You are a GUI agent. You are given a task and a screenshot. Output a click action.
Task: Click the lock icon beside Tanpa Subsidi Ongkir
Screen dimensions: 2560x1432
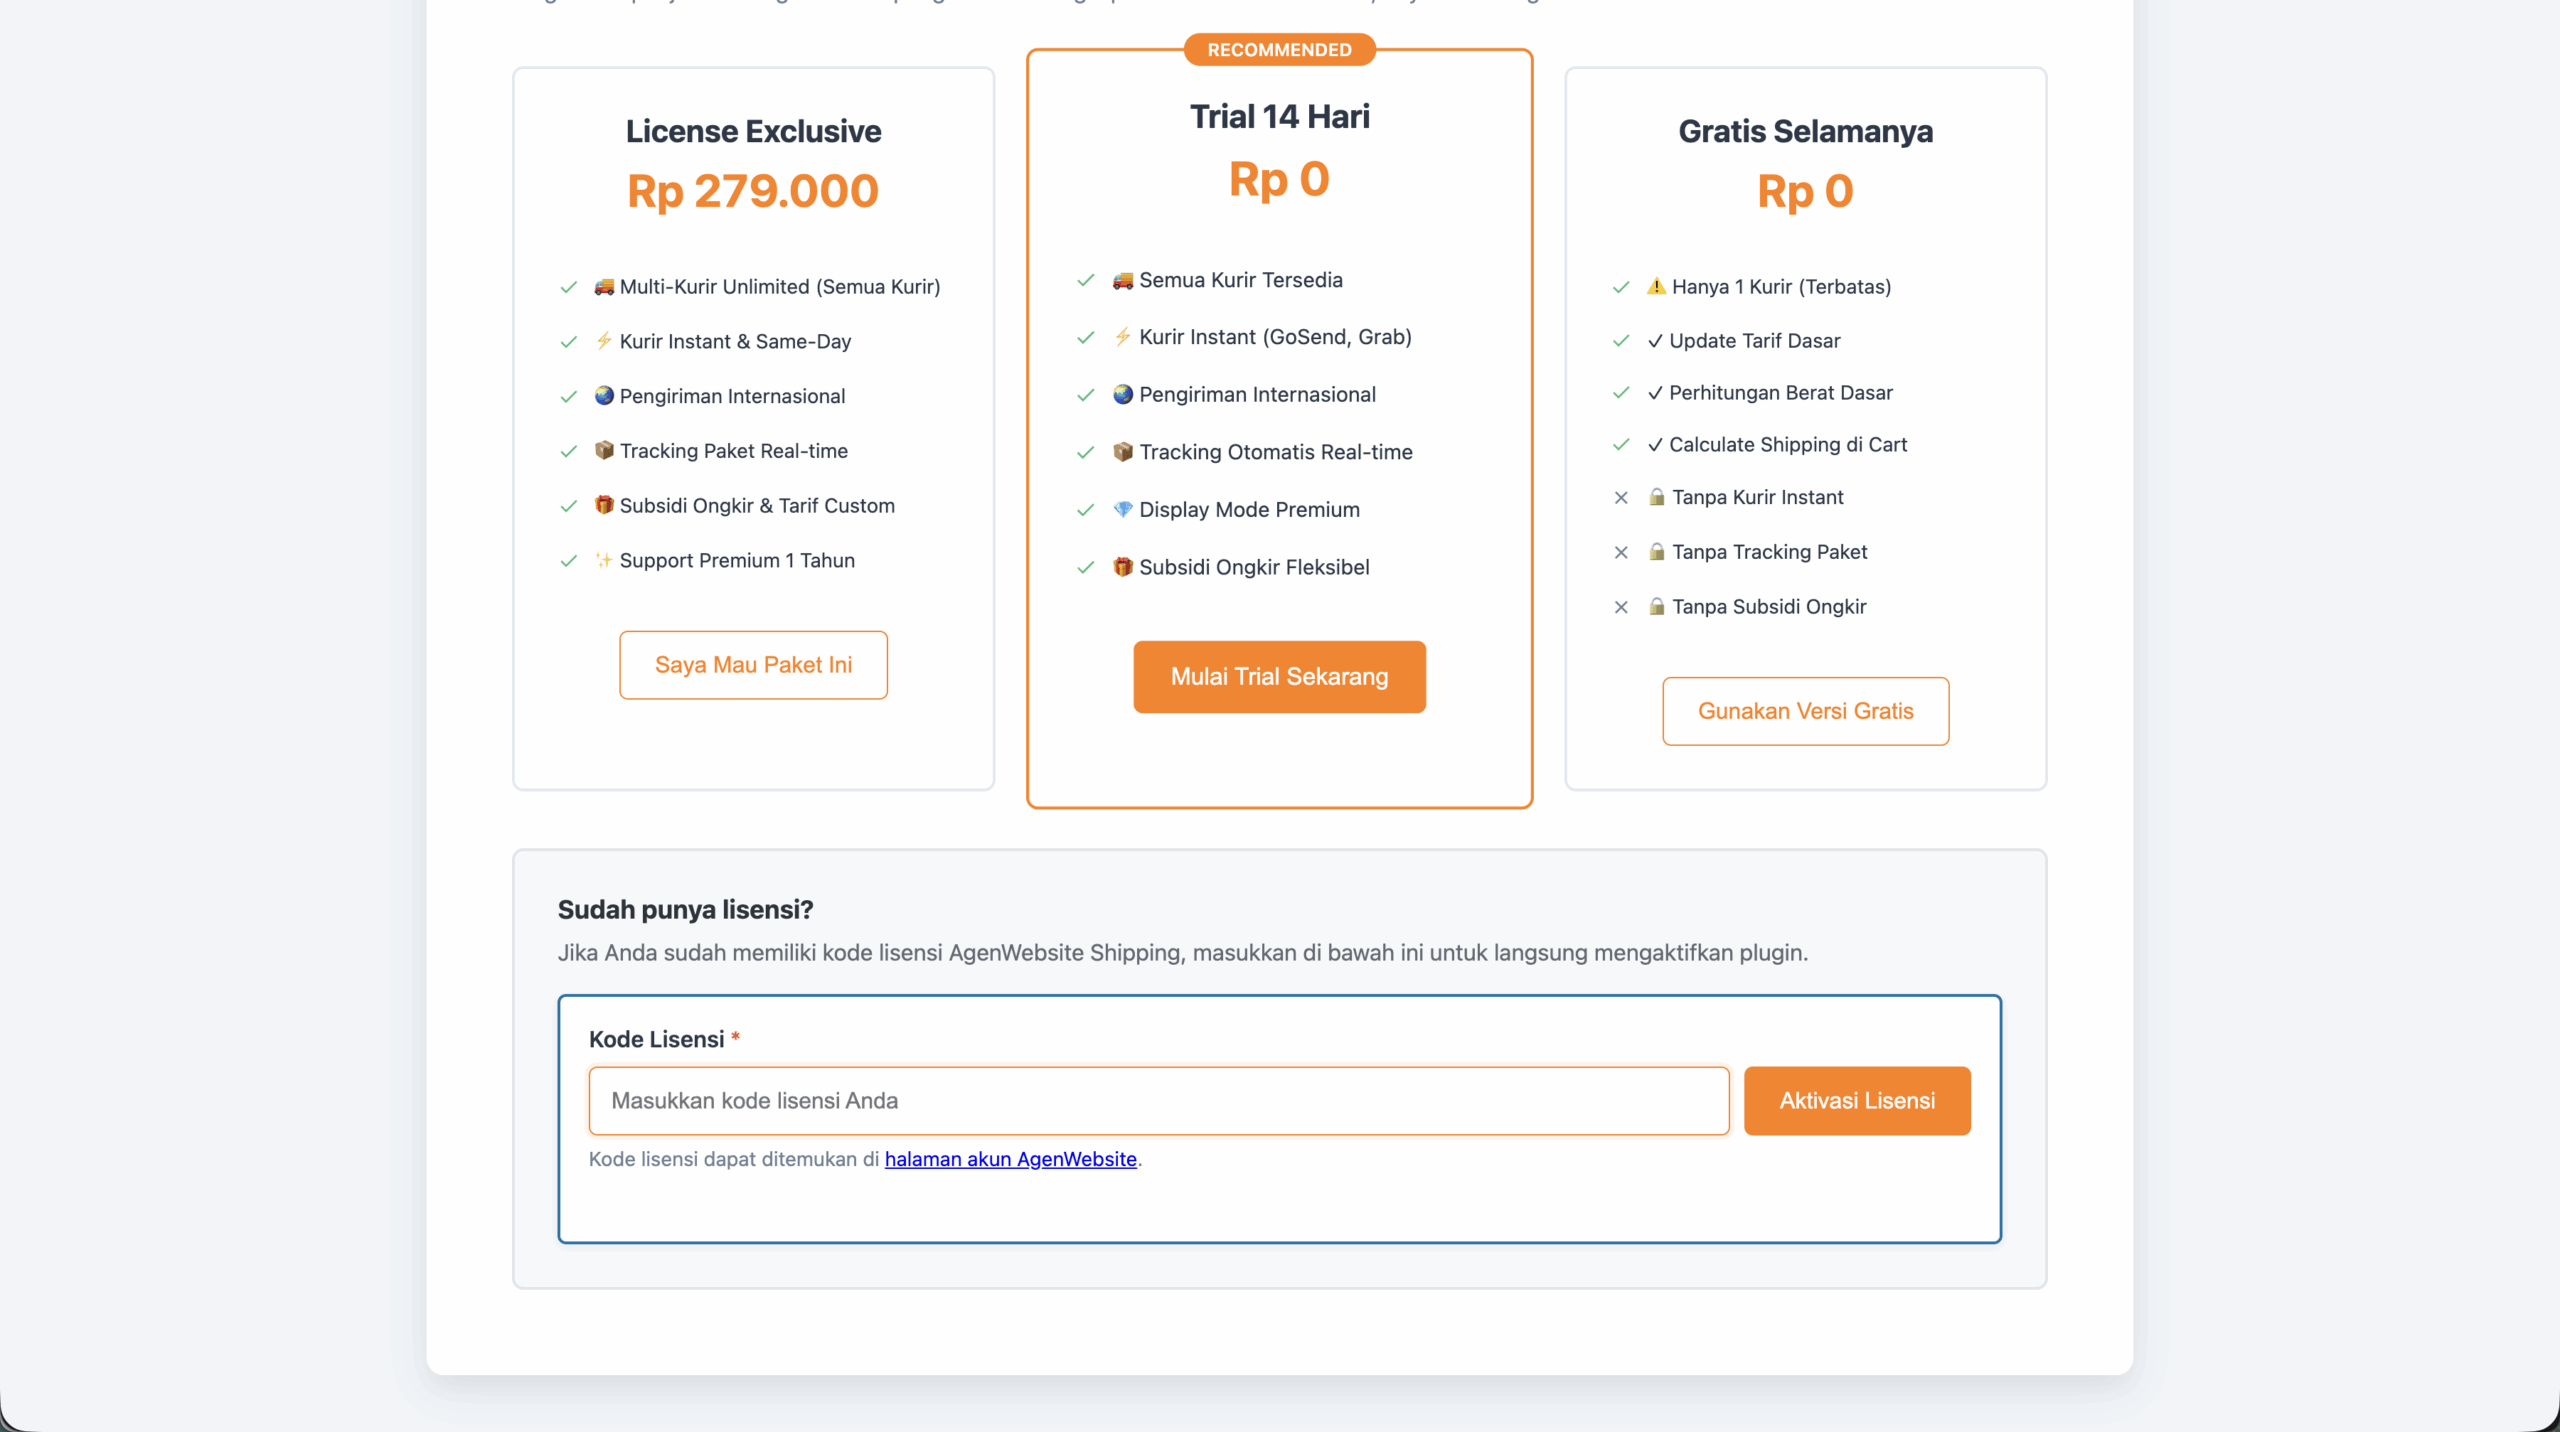coord(1657,607)
